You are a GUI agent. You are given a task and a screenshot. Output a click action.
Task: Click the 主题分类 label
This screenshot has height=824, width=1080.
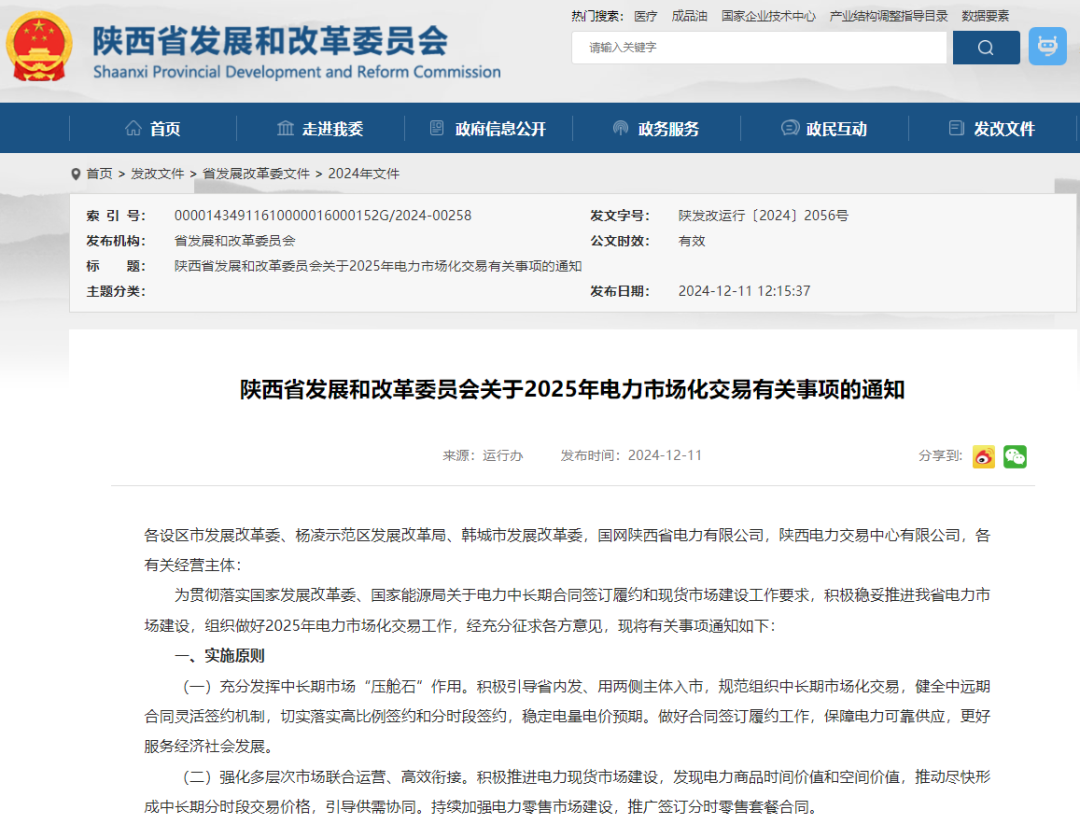[x=116, y=291]
